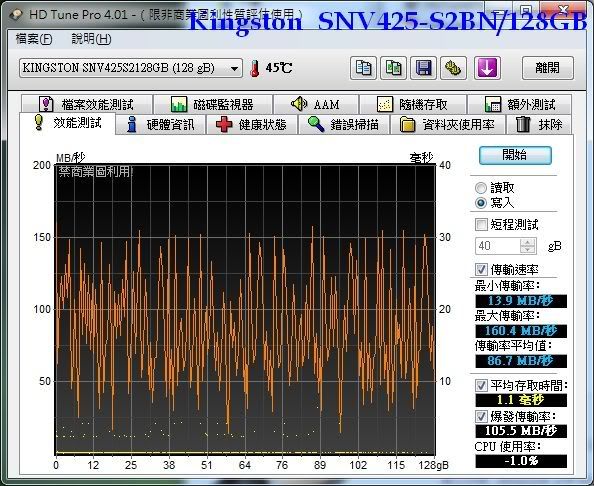Click the 開始 start button
Image resolution: width=594 pixels, height=486 pixels.
515,155
